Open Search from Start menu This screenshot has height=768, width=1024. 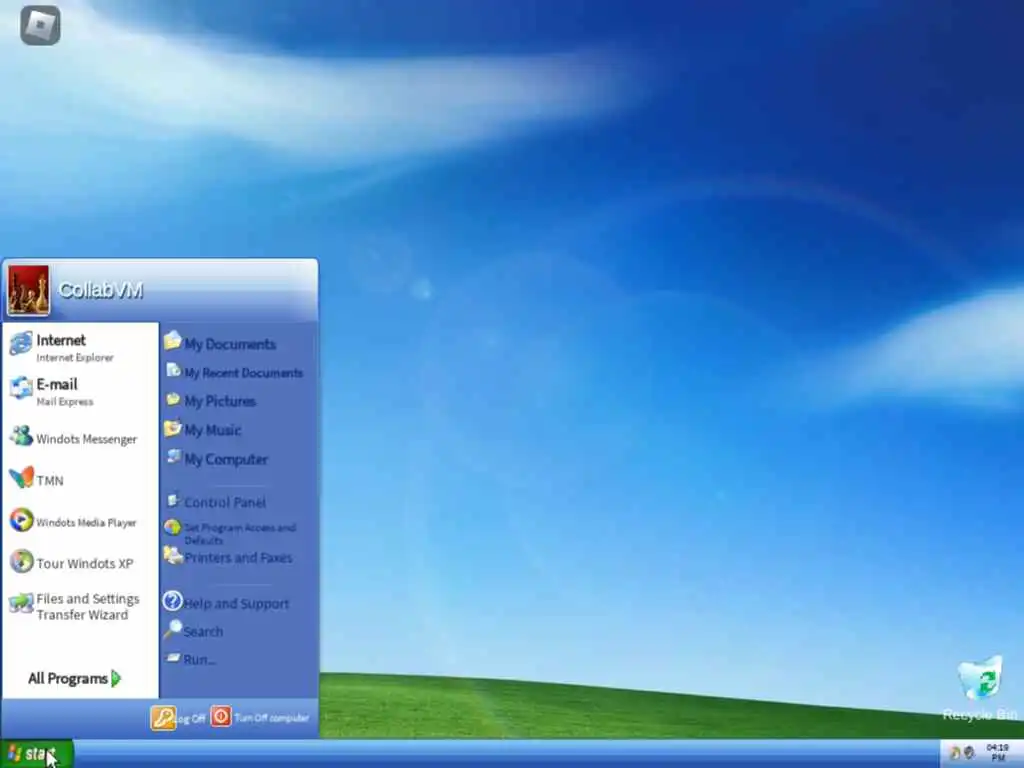[194, 631]
